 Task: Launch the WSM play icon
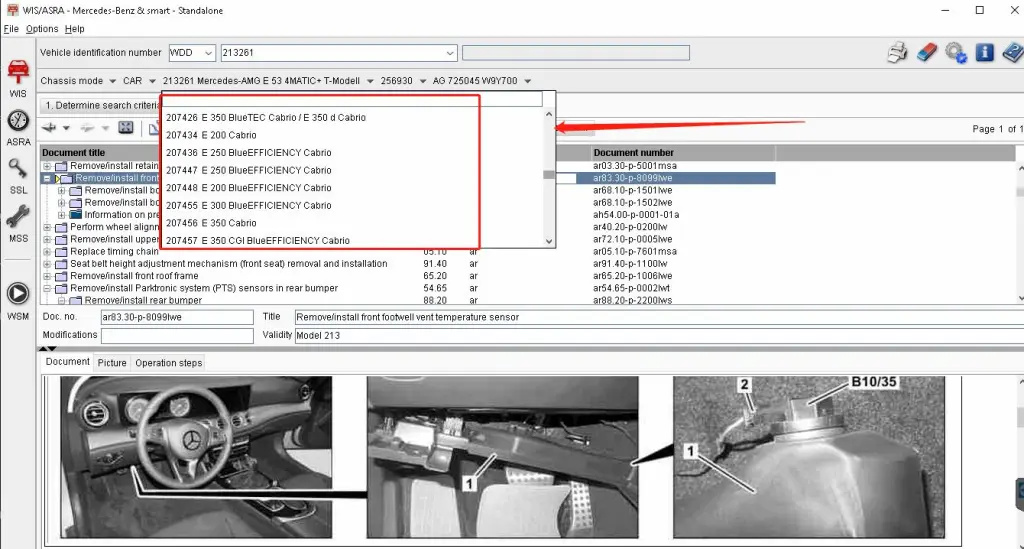click(17, 297)
